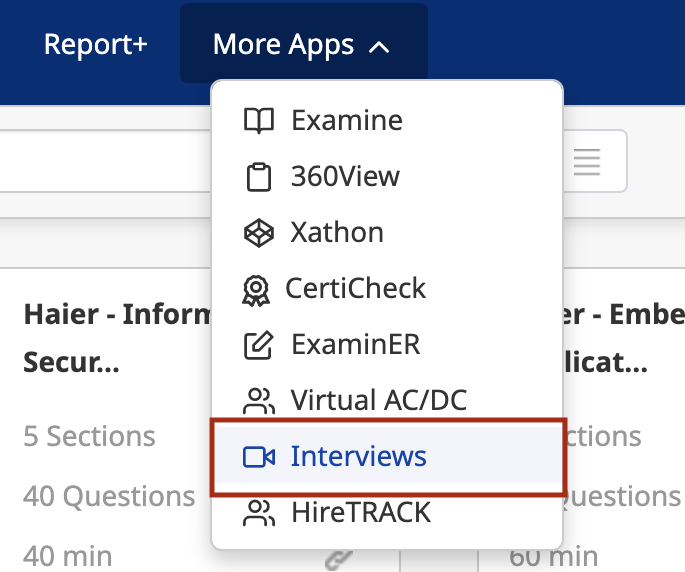685x572 pixels.
Task: Open the Haier - Inform Secur... assessment
Action: pyautogui.click(x=117, y=338)
